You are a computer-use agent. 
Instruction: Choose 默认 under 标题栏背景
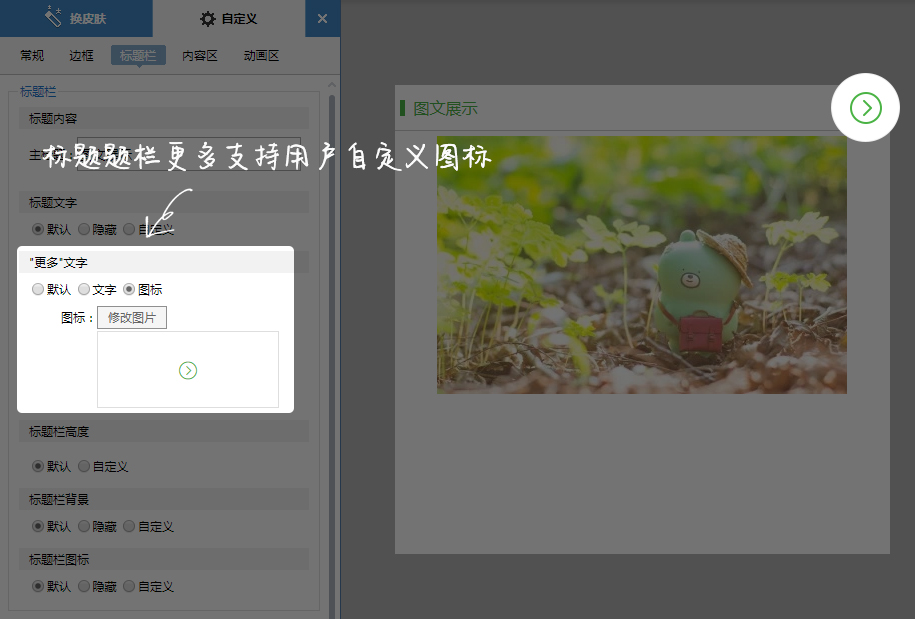38,526
